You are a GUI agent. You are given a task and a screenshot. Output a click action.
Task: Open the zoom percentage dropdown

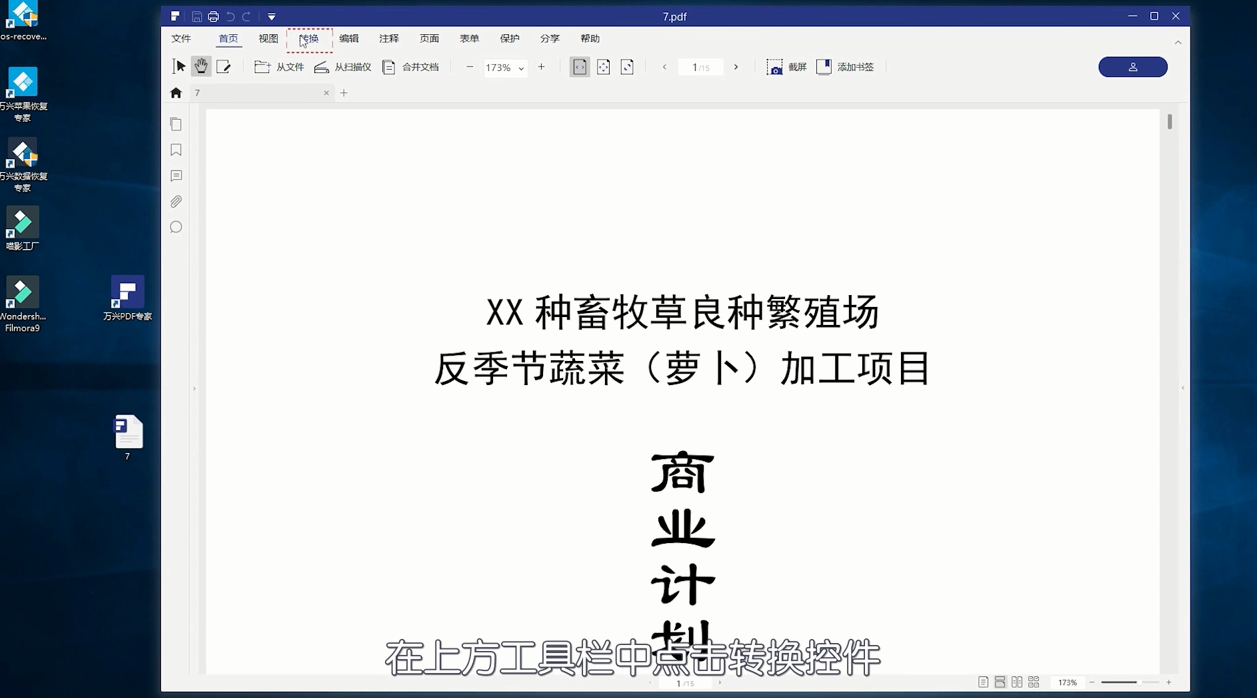click(519, 67)
